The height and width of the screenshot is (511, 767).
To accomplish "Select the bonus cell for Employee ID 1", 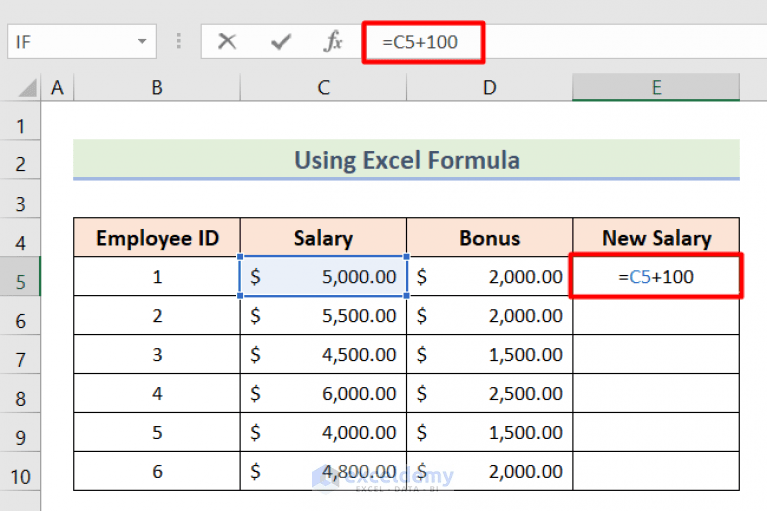I will coord(490,276).
